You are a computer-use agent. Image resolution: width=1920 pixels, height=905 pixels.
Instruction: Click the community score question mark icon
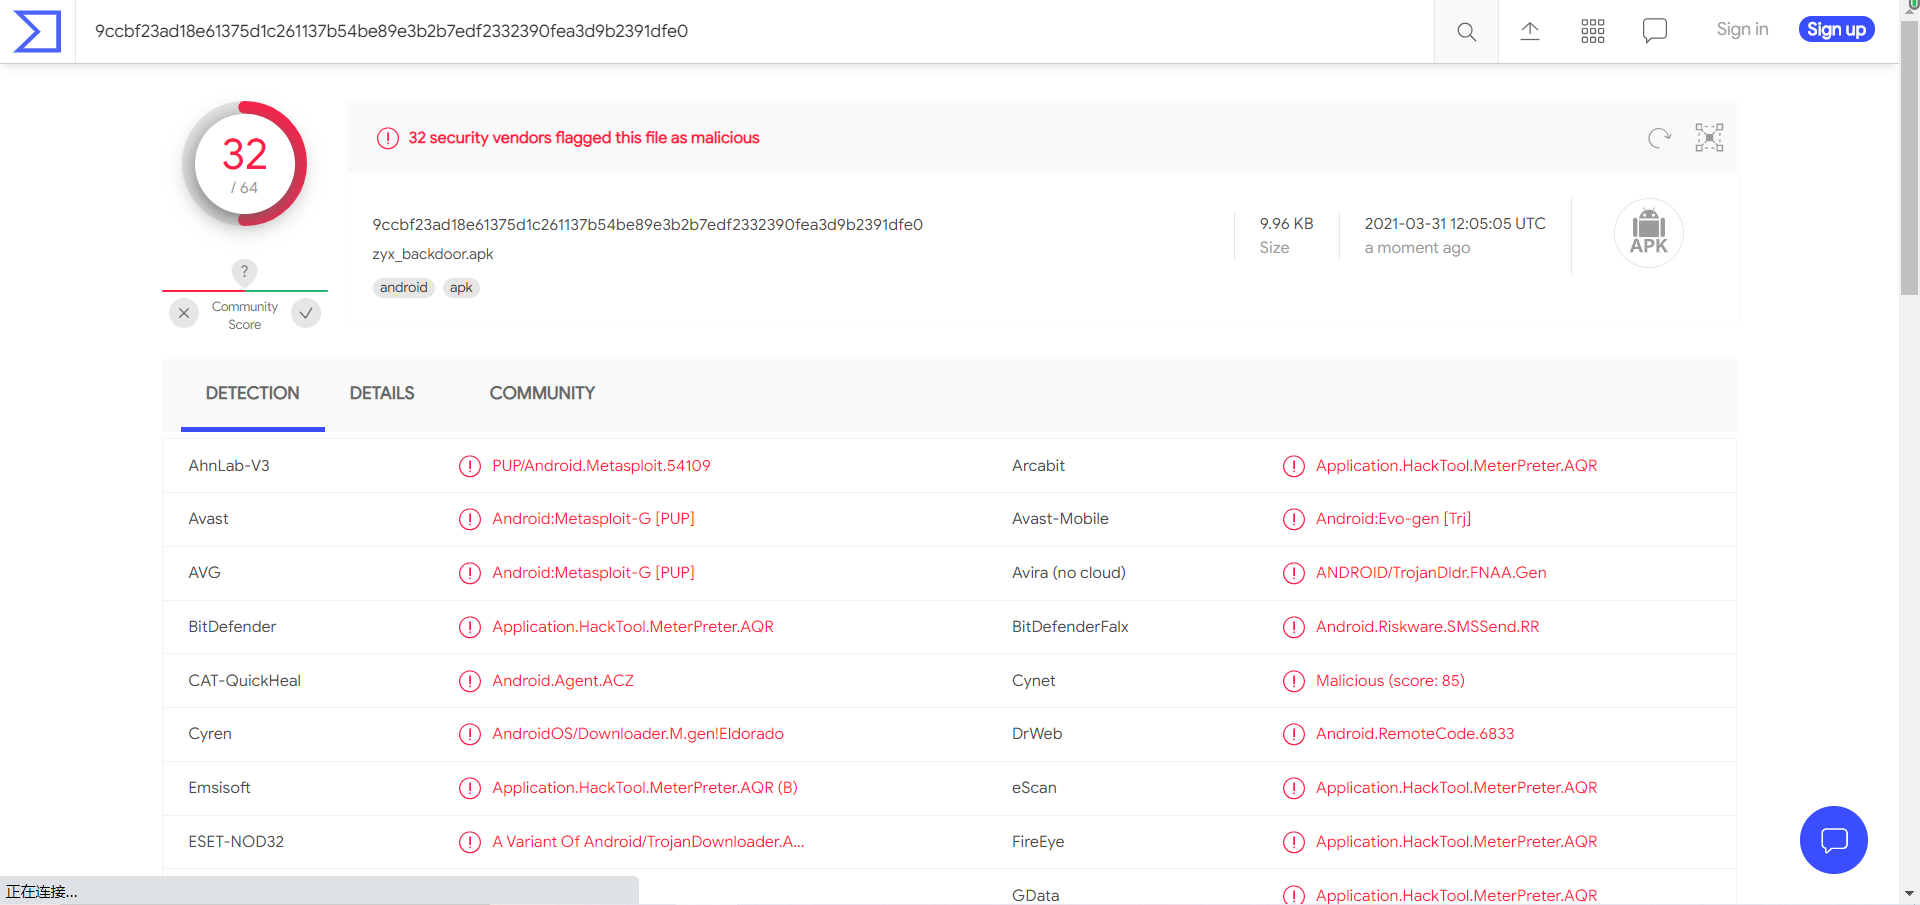pos(244,271)
